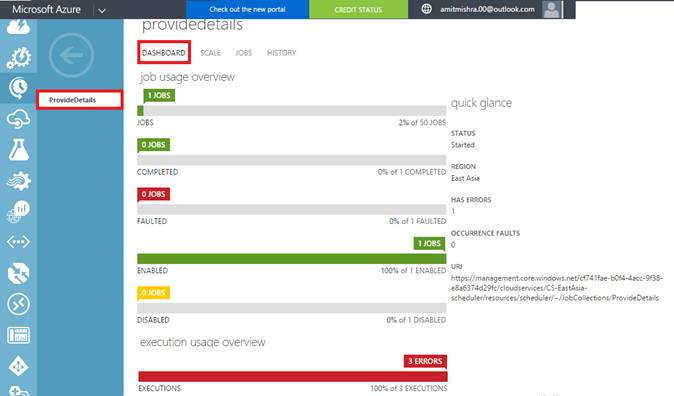Expand the Microsoft Azure chevron dropdown

(102, 10)
